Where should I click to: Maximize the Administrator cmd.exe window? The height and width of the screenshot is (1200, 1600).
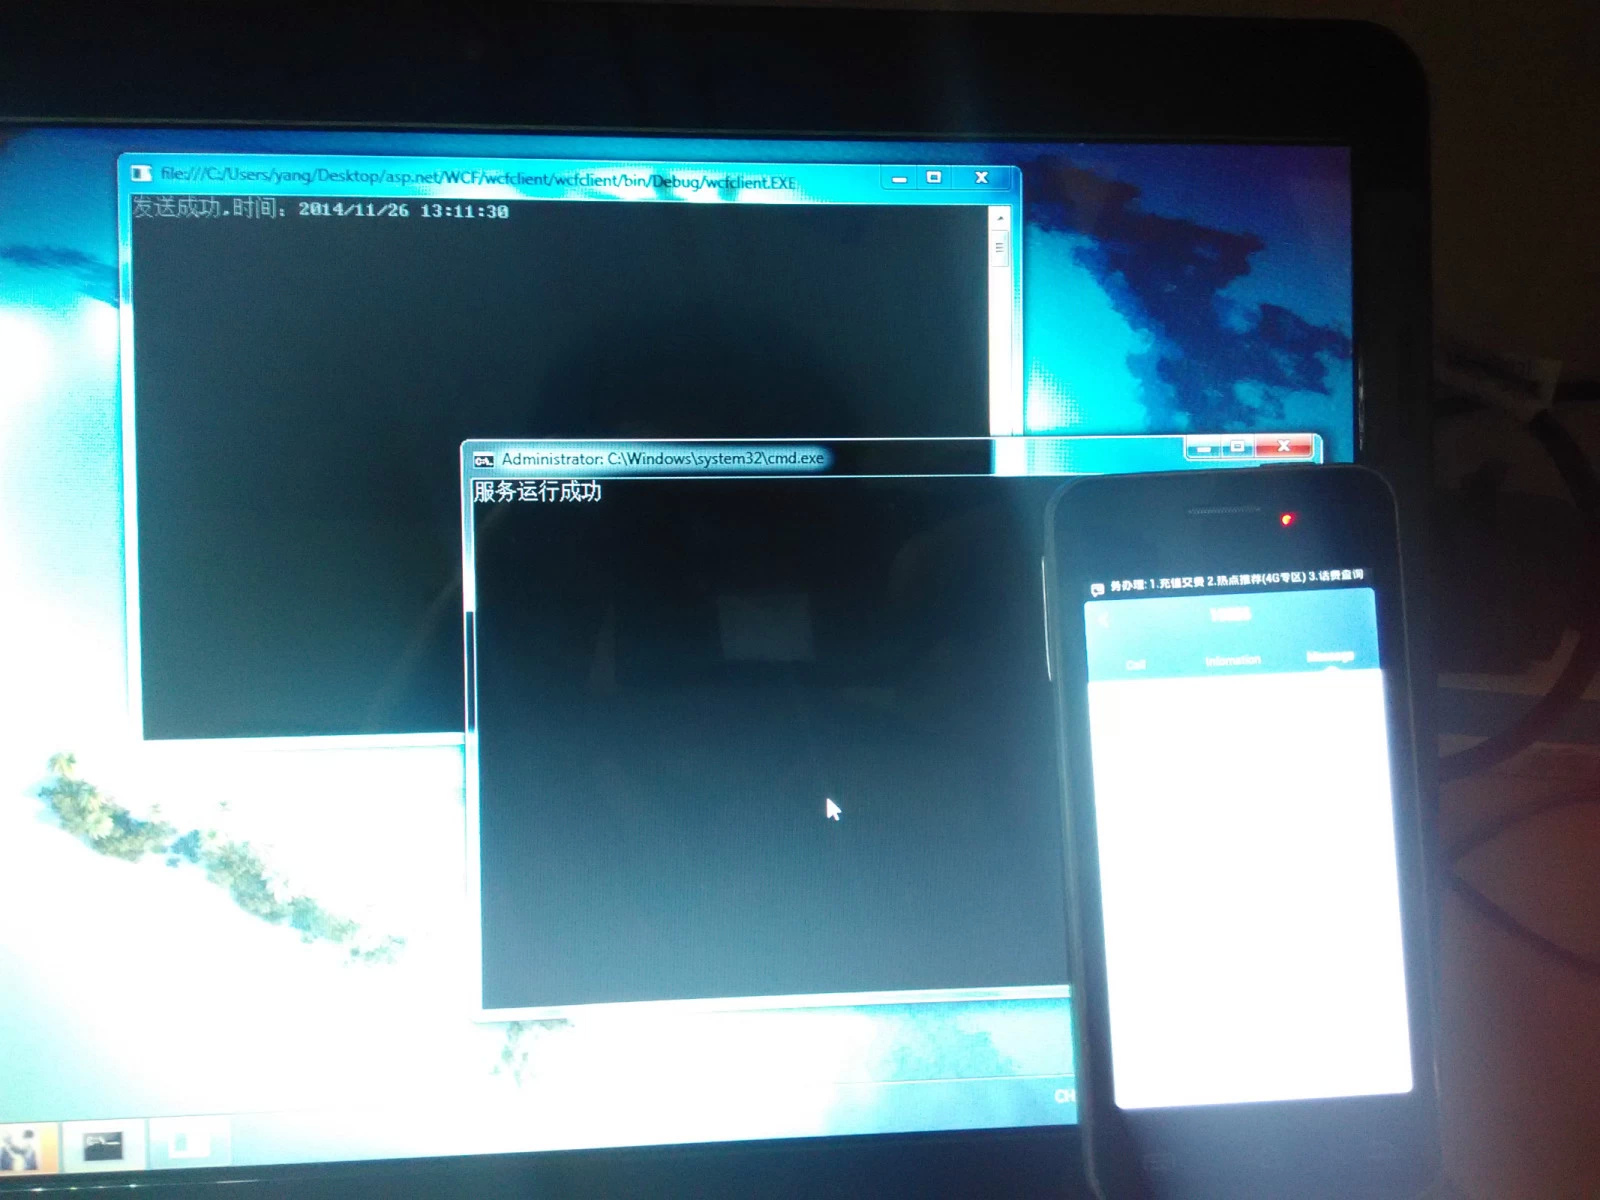pyautogui.click(x=1238, y=447)
